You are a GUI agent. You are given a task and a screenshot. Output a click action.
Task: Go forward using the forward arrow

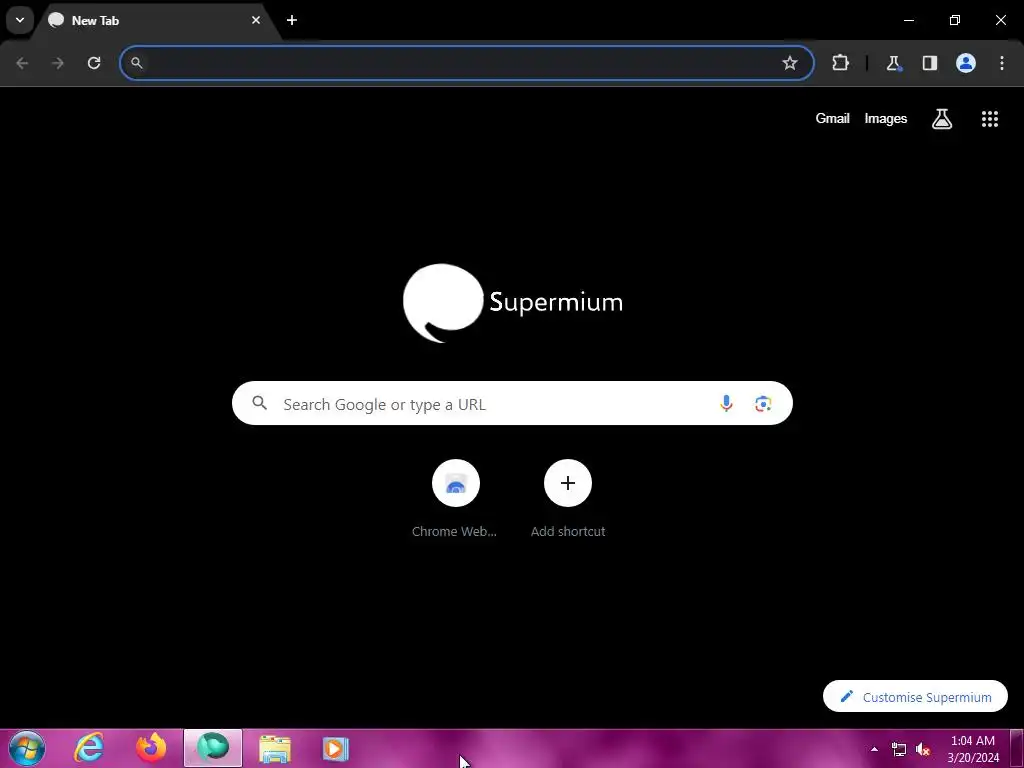[x=58, y=63]
